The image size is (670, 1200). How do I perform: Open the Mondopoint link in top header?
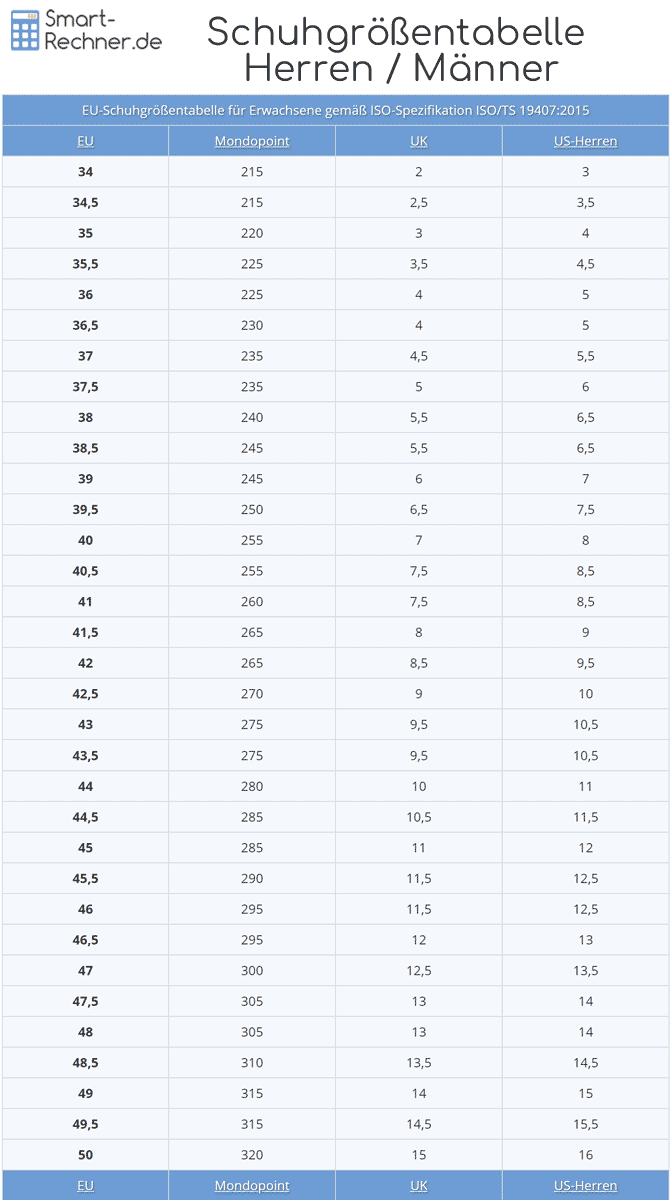[252, 141]
